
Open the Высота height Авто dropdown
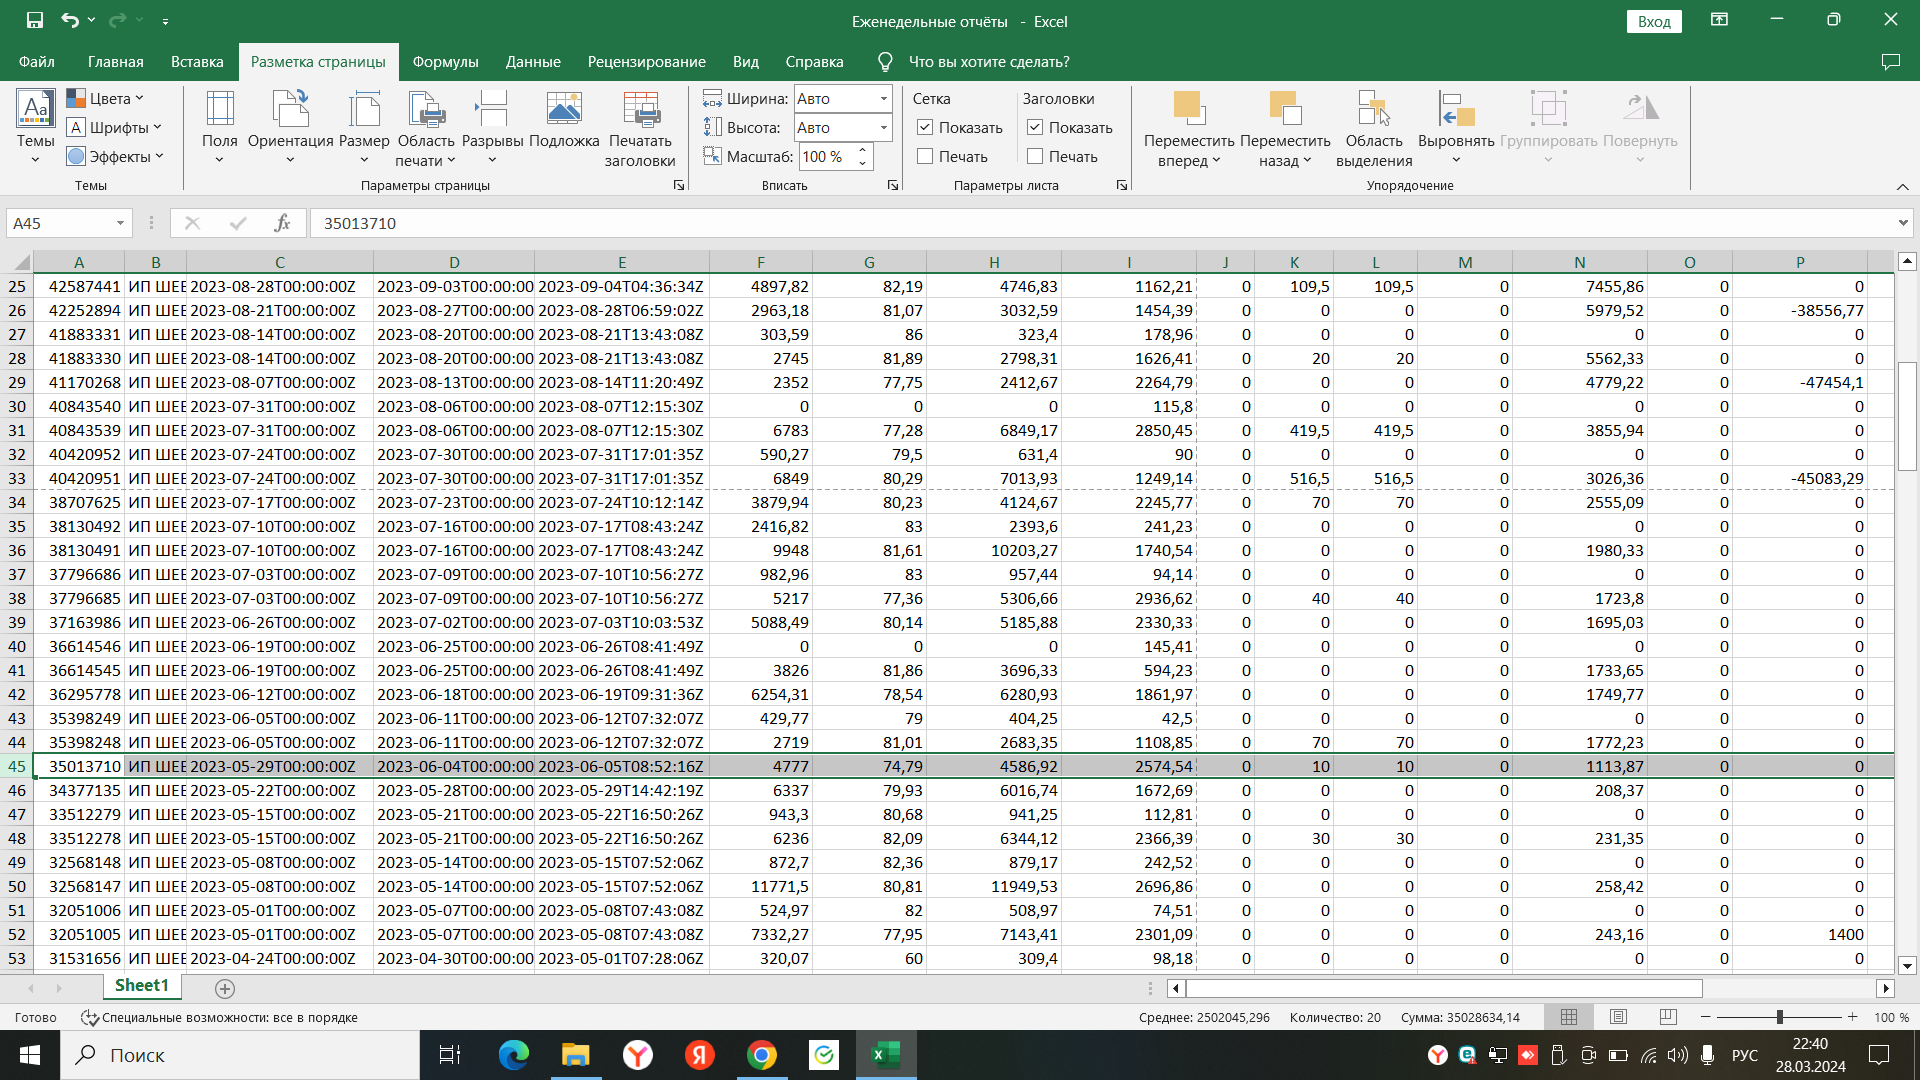pos(884,127)
